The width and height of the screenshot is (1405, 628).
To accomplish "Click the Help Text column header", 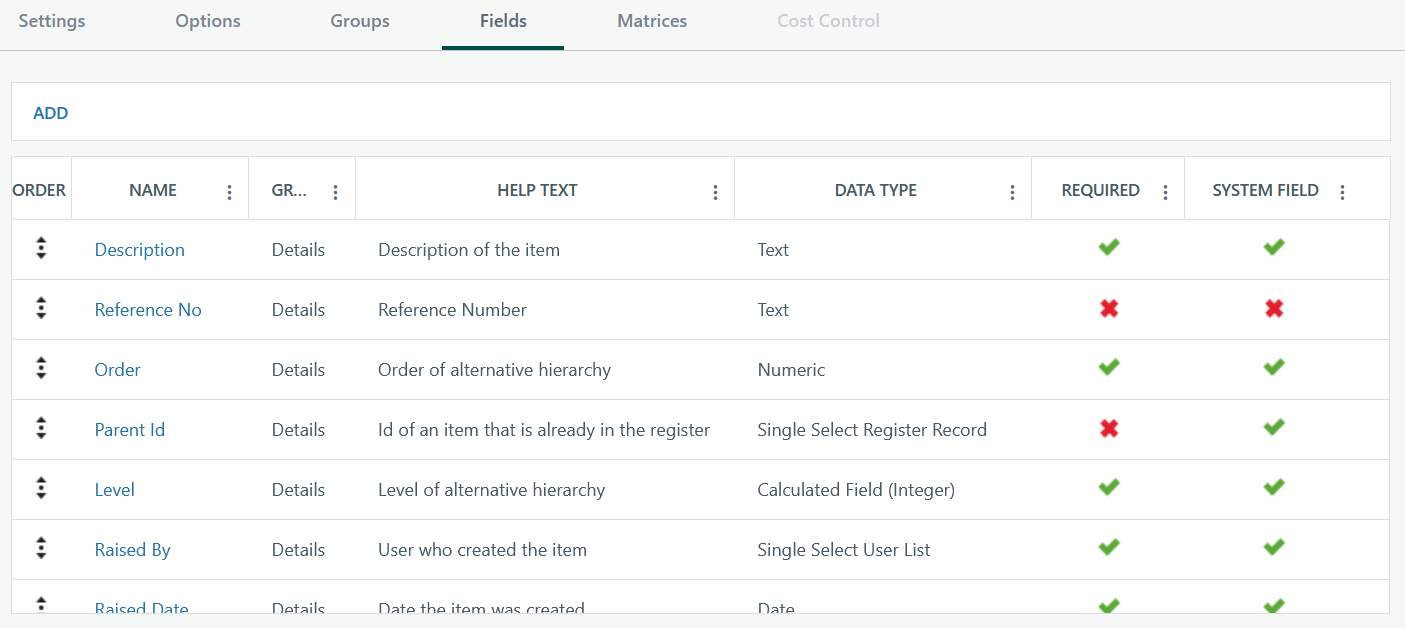I will point(537,190).
